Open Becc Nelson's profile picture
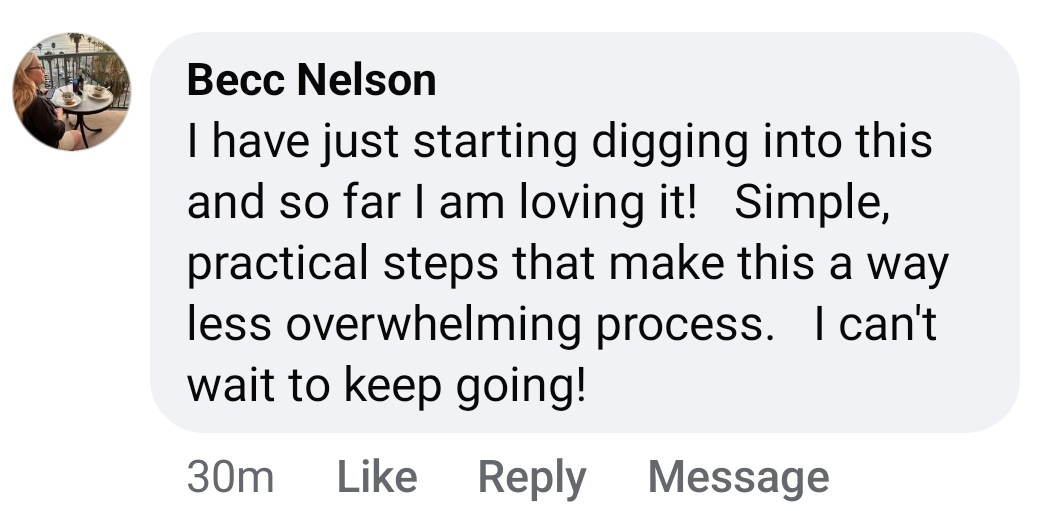 pos(71,91)
